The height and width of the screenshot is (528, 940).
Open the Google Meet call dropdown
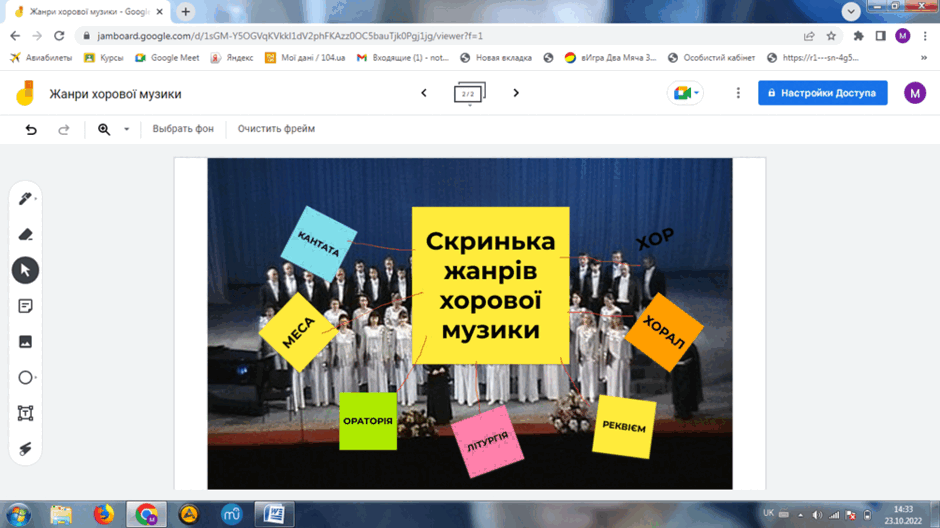click(x=685, y=93)
